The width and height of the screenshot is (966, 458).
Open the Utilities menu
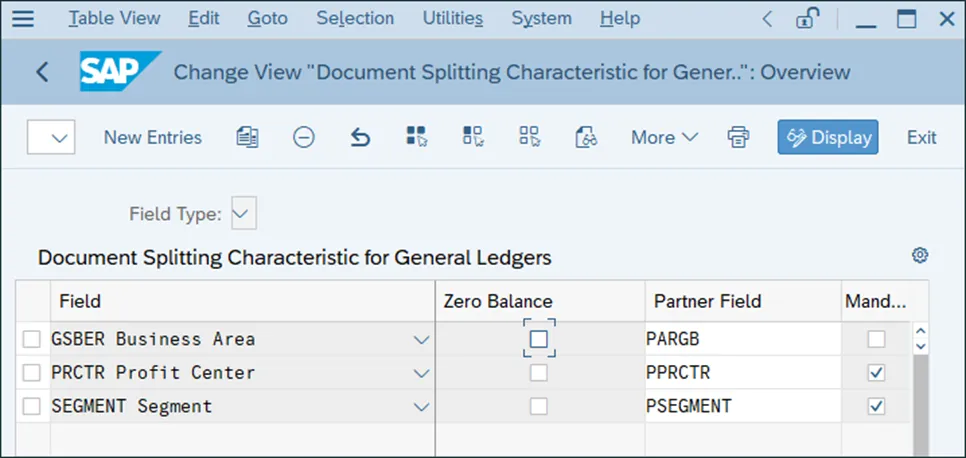(452, 18)
